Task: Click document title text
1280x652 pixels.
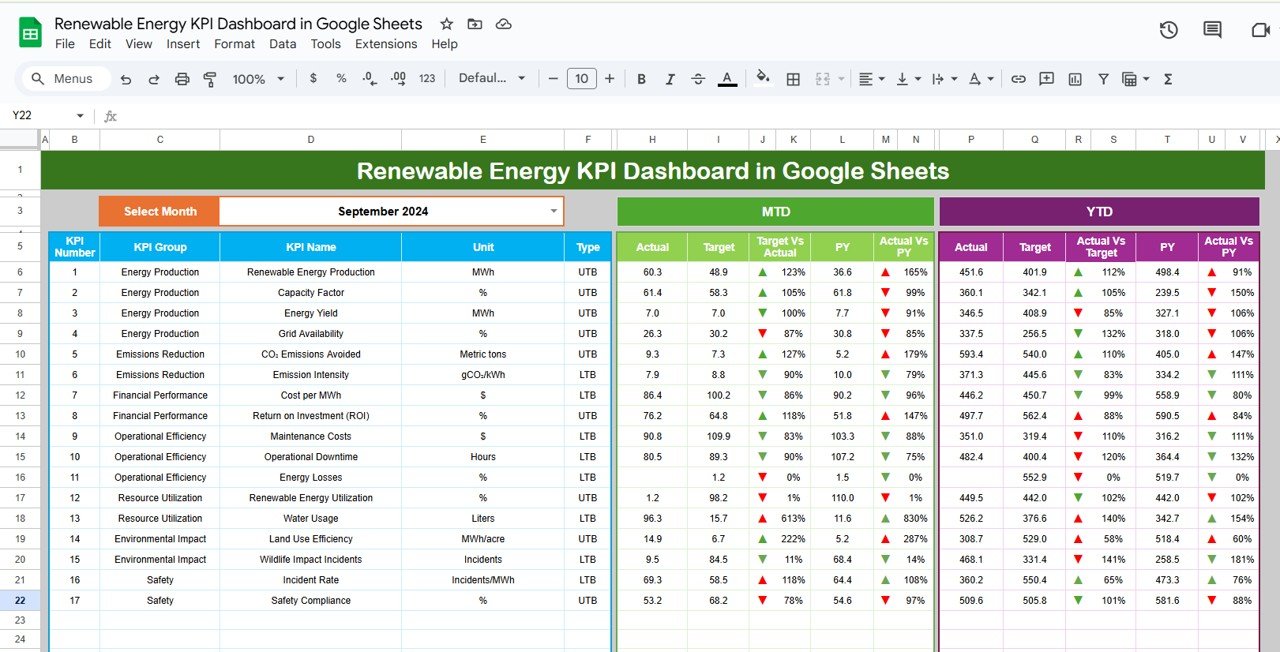Action: (238, 23)
